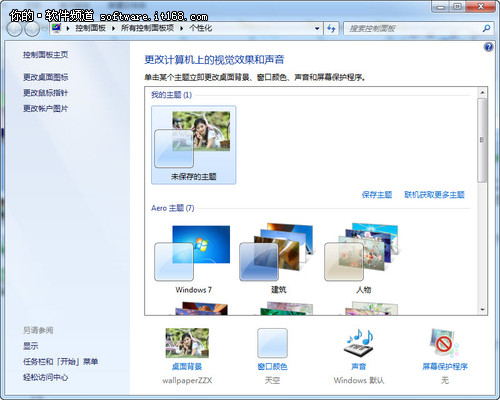Click the 控制面板 breadcrumb item

point(90,28)
